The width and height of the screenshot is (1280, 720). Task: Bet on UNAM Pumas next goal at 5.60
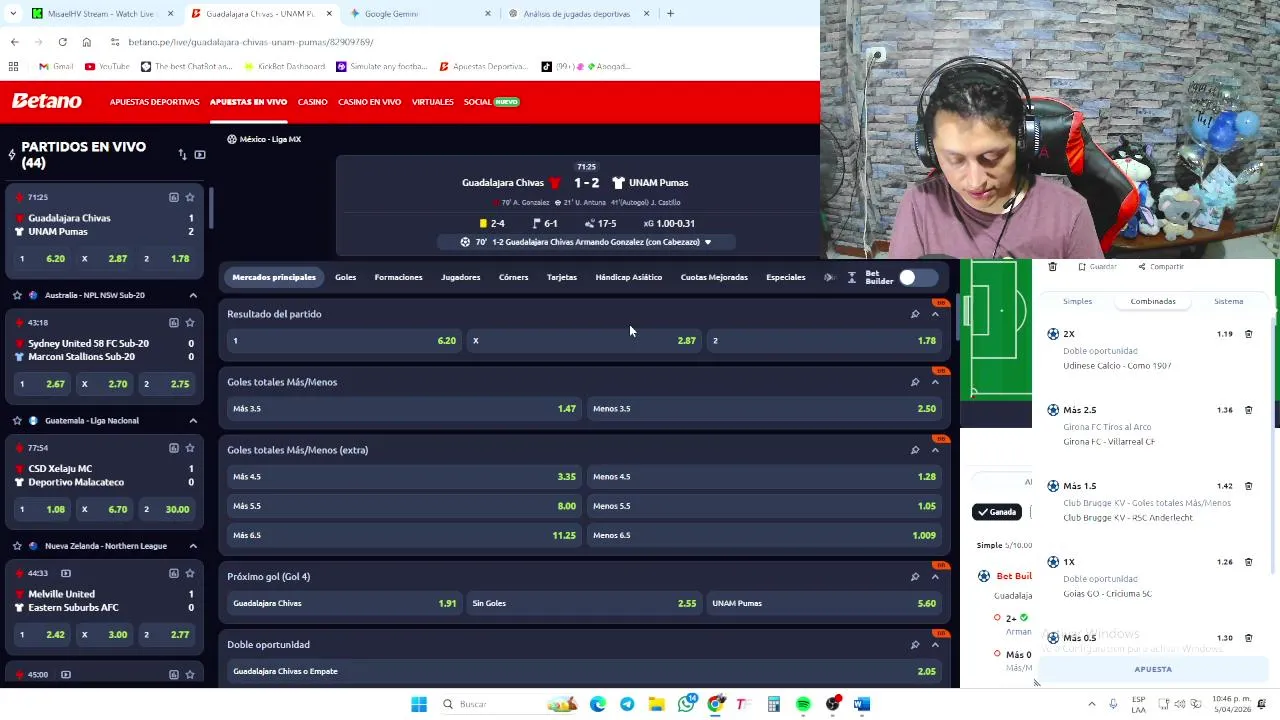pyautogui.click(x=824, y=603)
